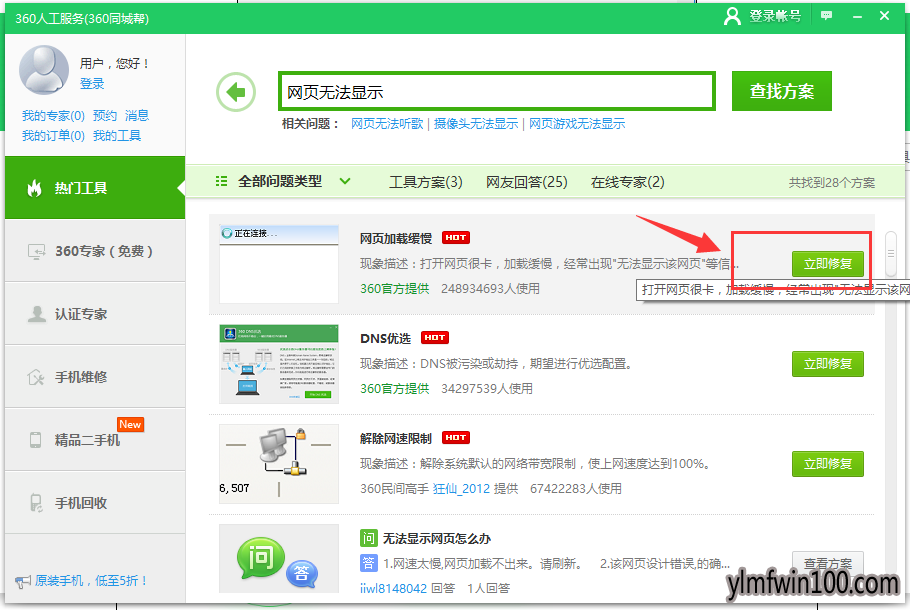The image size is (910, 610).
Task: Switch to 网友回答(25) tab
Action: tap(526, 182)
